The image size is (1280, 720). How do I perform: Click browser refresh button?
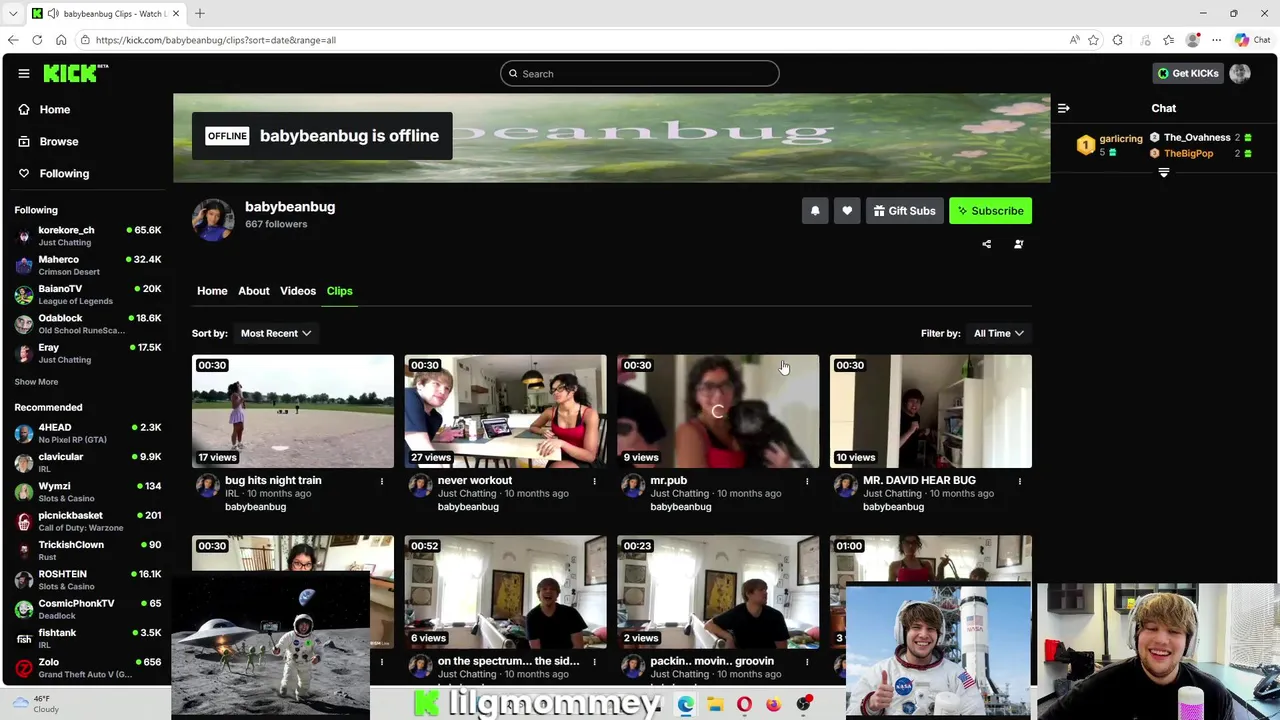pos(37,40)
